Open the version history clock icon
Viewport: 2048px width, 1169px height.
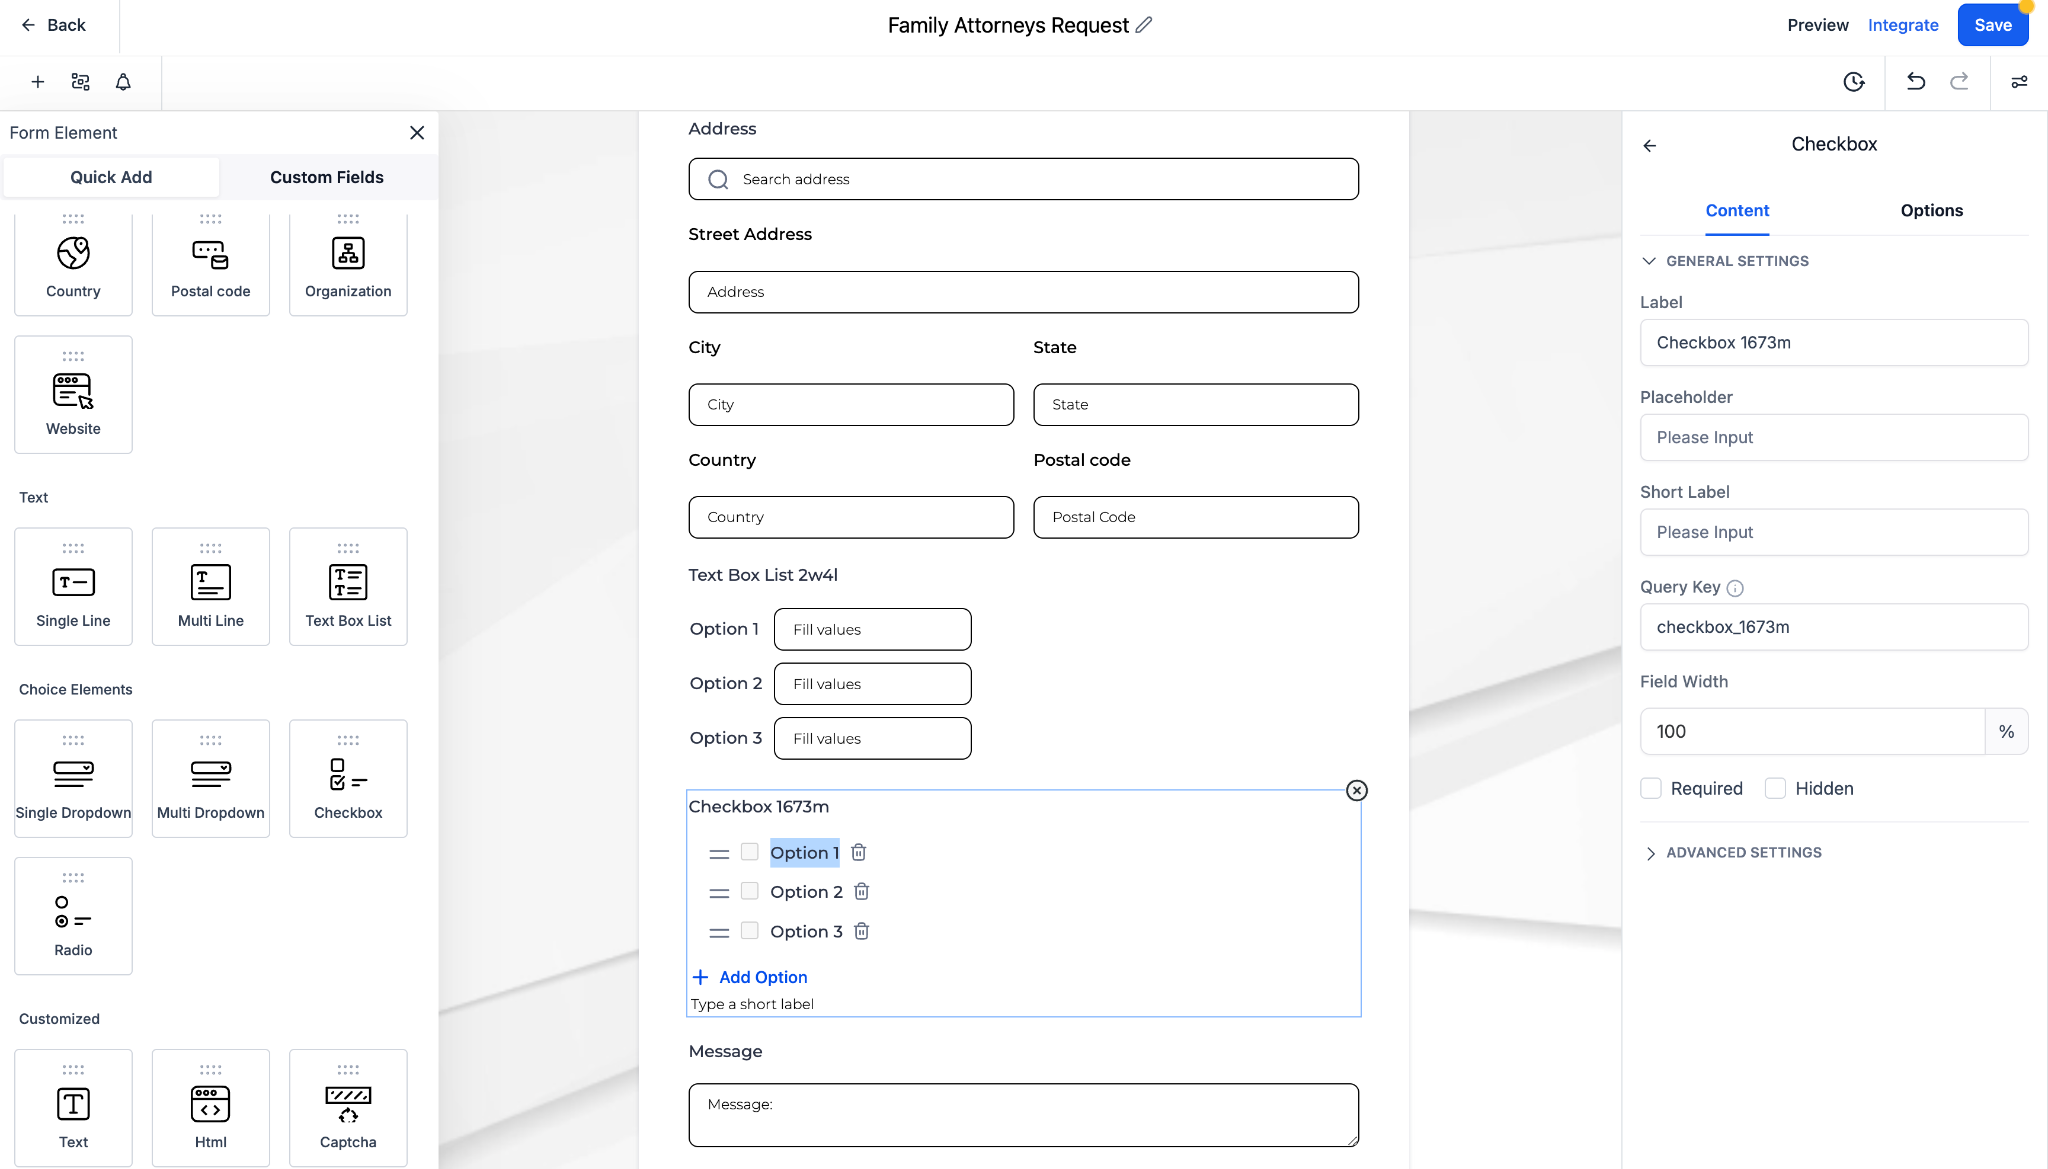click(x=1854, y=82)
